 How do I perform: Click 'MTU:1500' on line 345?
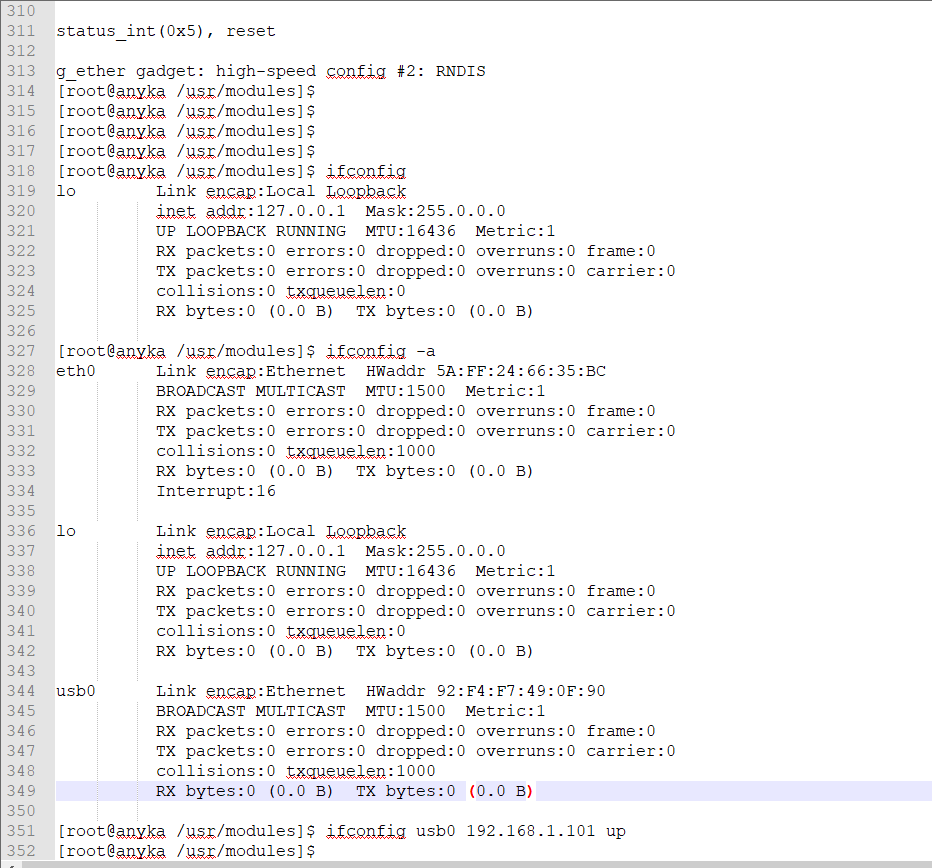click(406, 711)
